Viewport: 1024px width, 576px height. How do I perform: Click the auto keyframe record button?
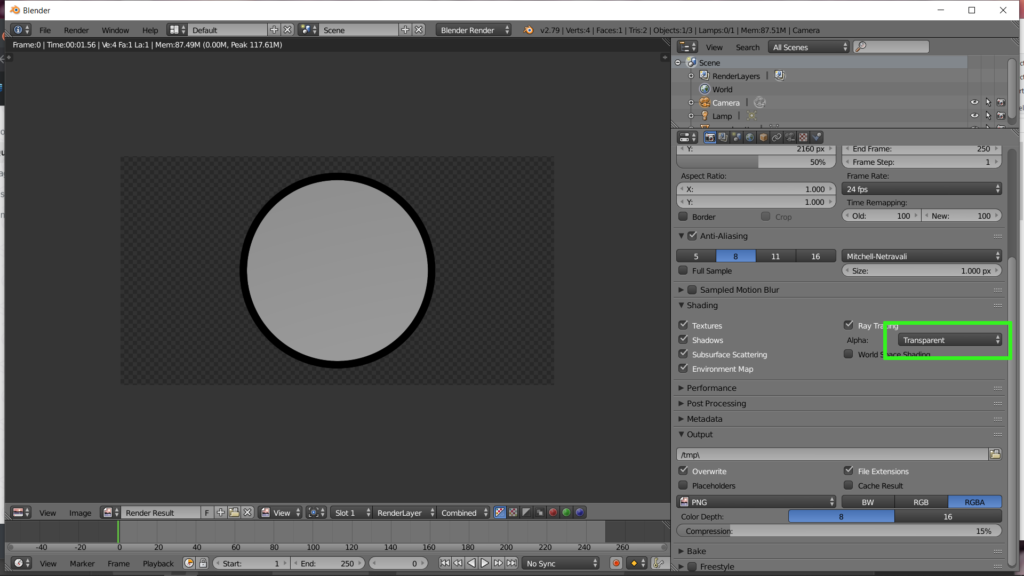(616, 563)
